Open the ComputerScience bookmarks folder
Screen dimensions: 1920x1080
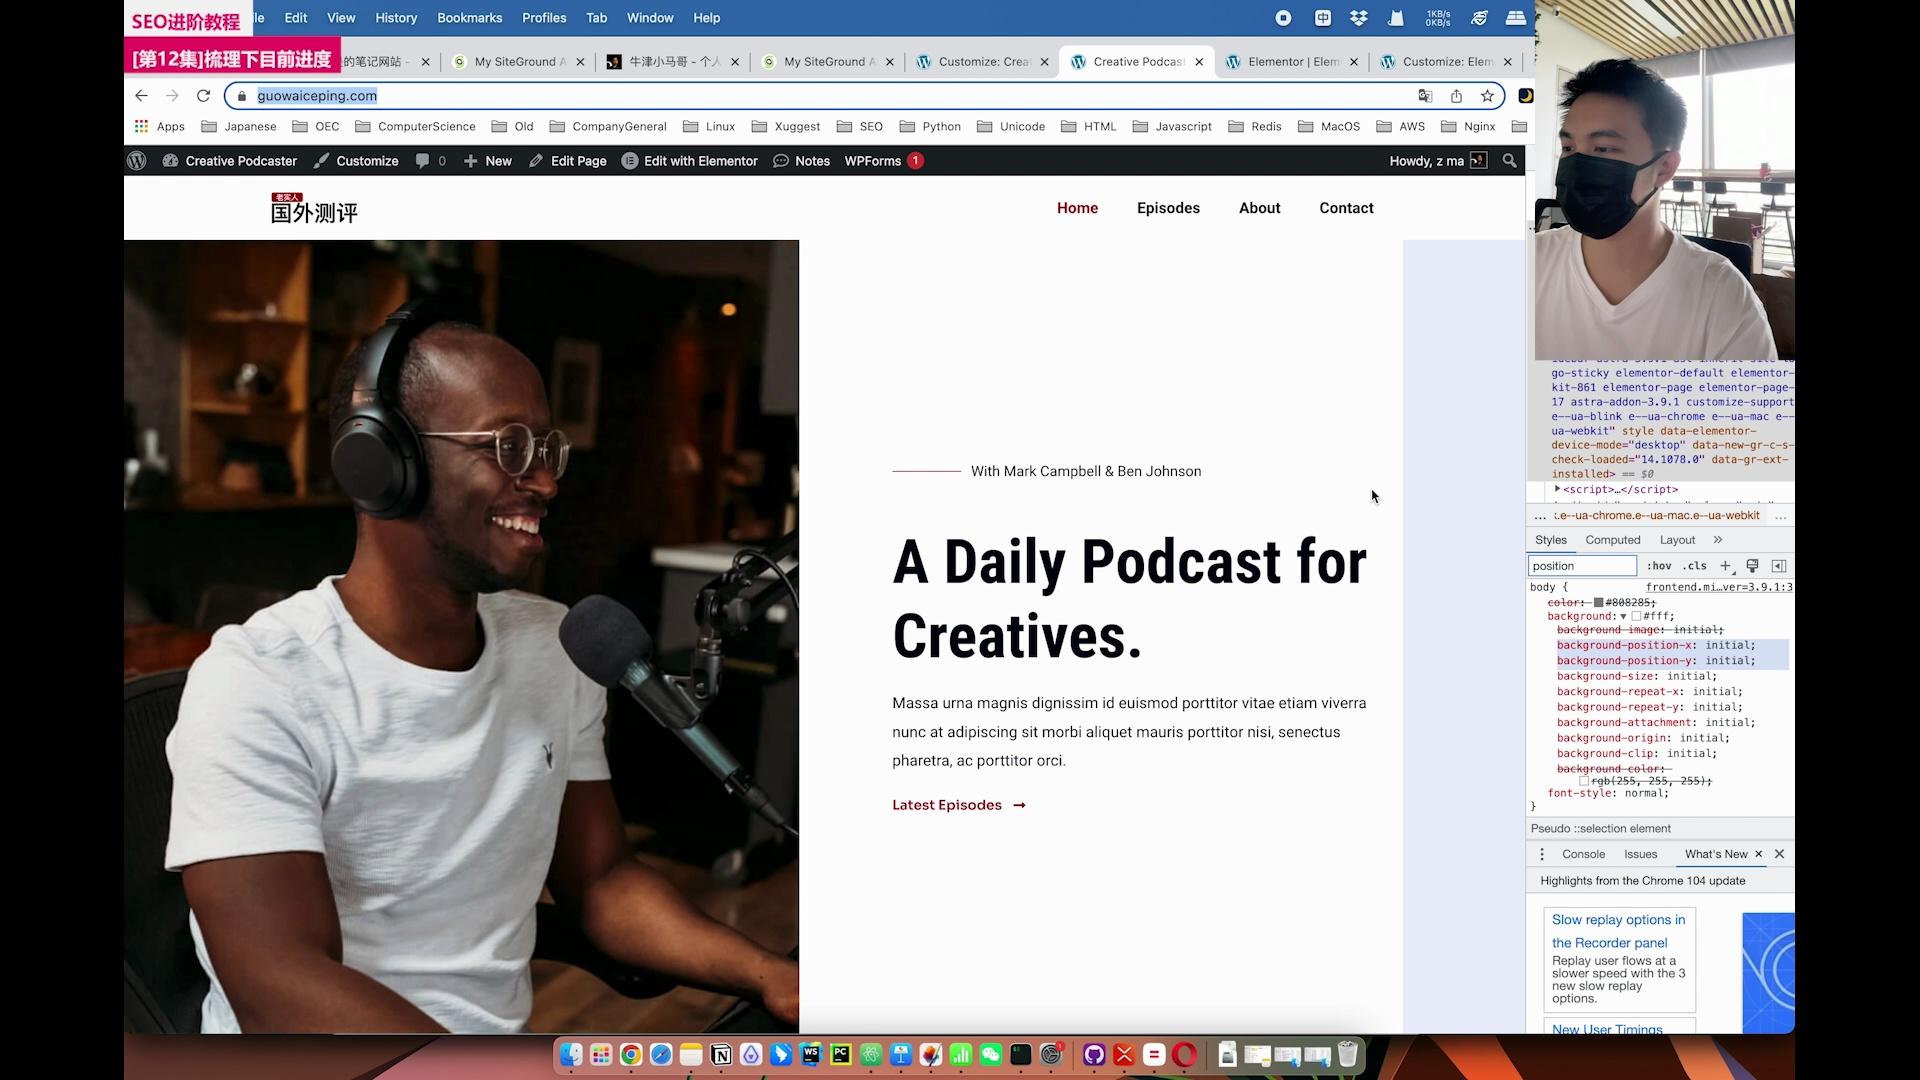[415, 127]
